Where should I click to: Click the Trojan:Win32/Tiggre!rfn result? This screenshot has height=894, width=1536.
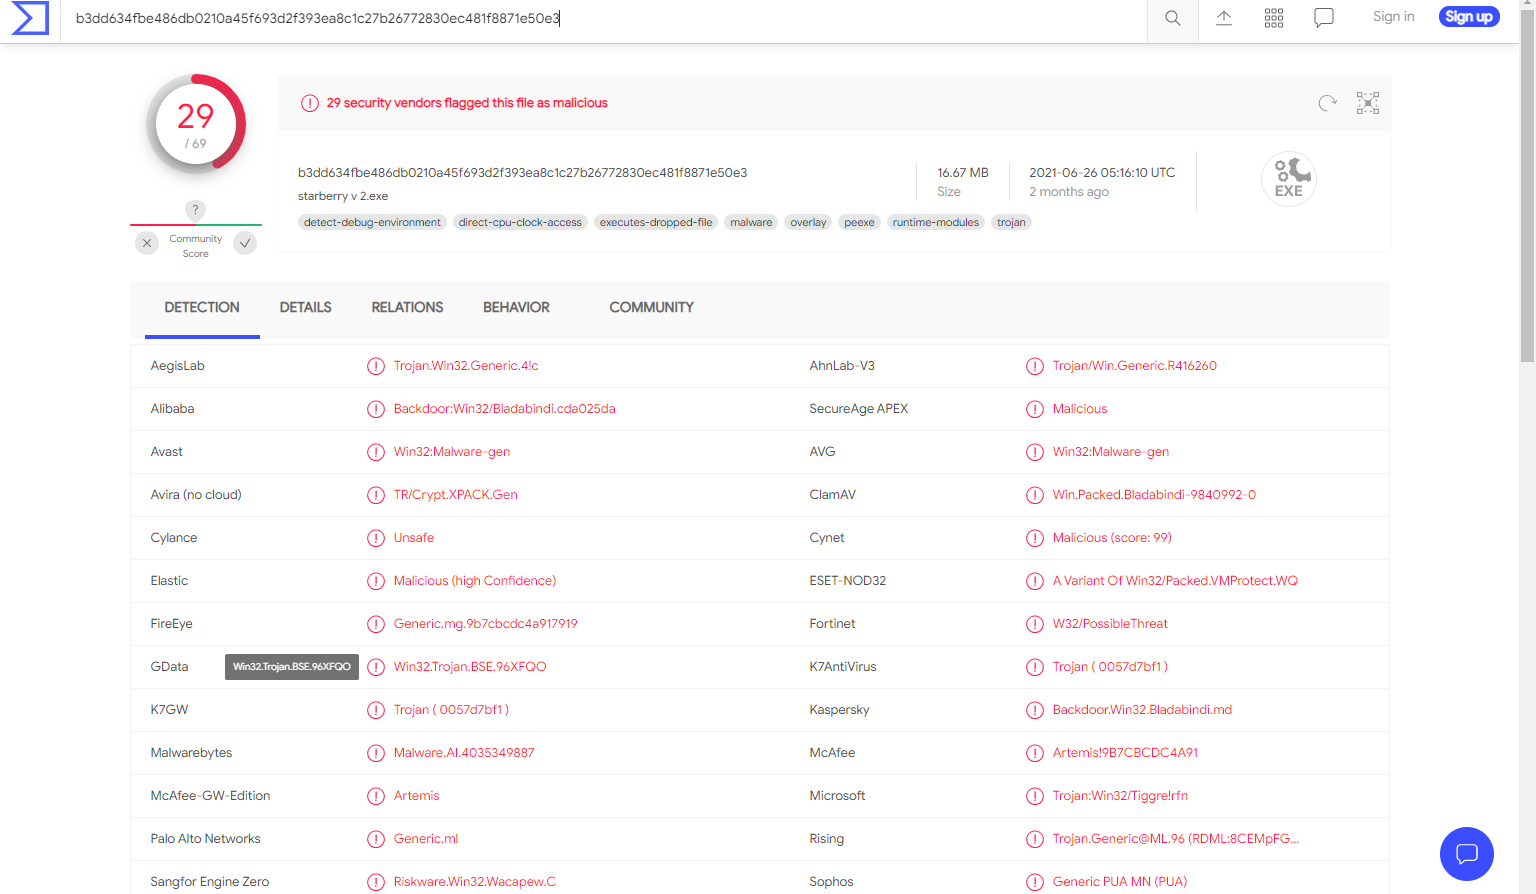[x=1120, y=796]
